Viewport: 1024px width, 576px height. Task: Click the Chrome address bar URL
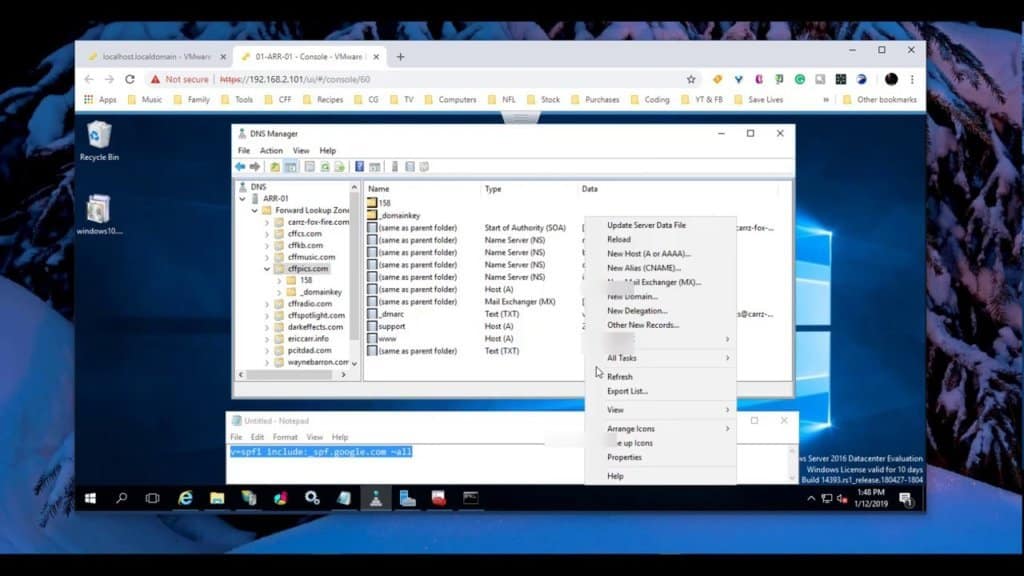pos(295,79)
